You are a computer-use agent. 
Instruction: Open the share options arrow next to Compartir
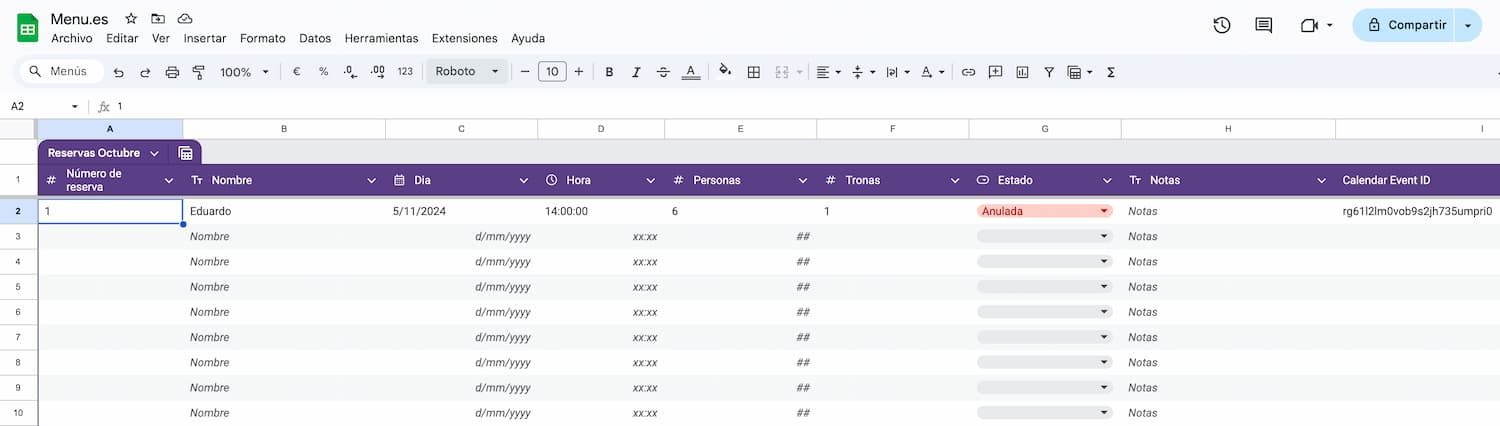click(1468, 25)
